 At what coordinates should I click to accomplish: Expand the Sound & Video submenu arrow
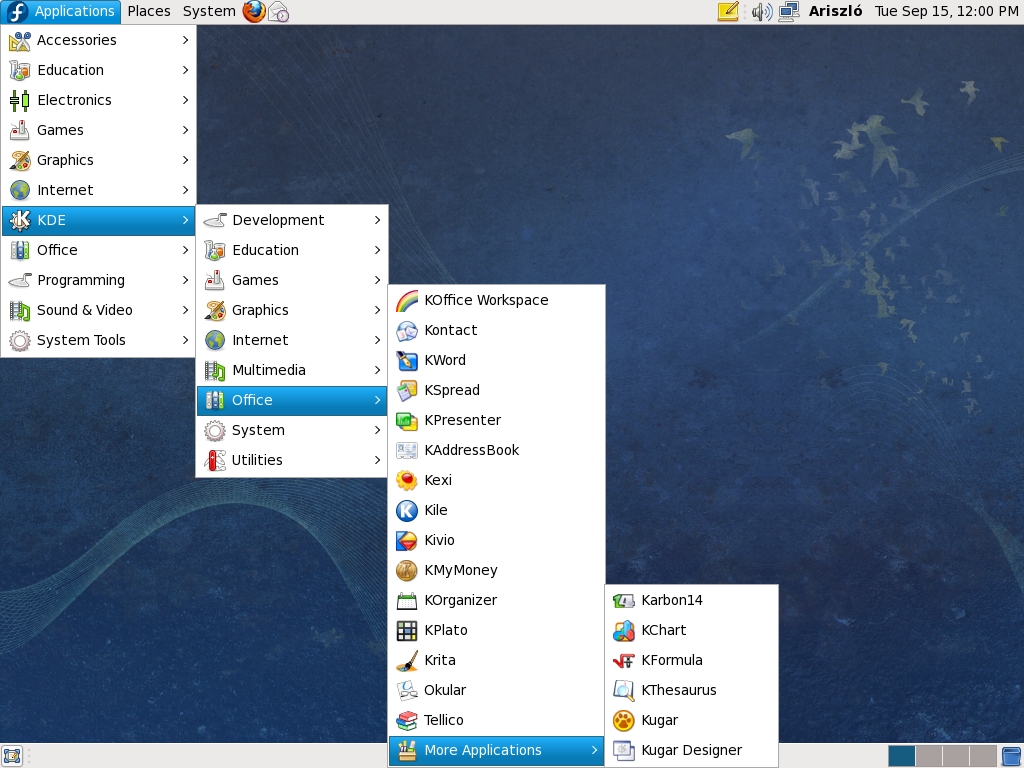pyautogui.click(x=185, y=310)
